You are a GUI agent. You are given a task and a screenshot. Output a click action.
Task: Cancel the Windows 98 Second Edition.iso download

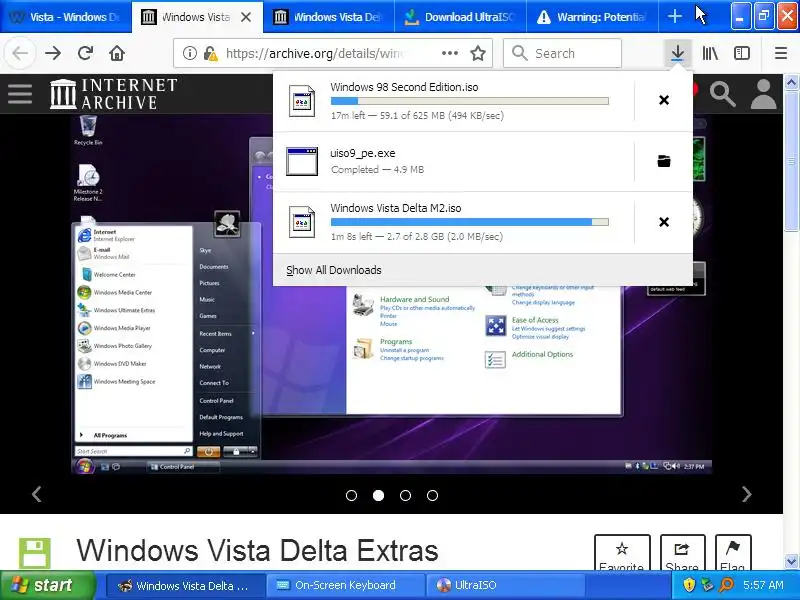[x=664, y=100]
